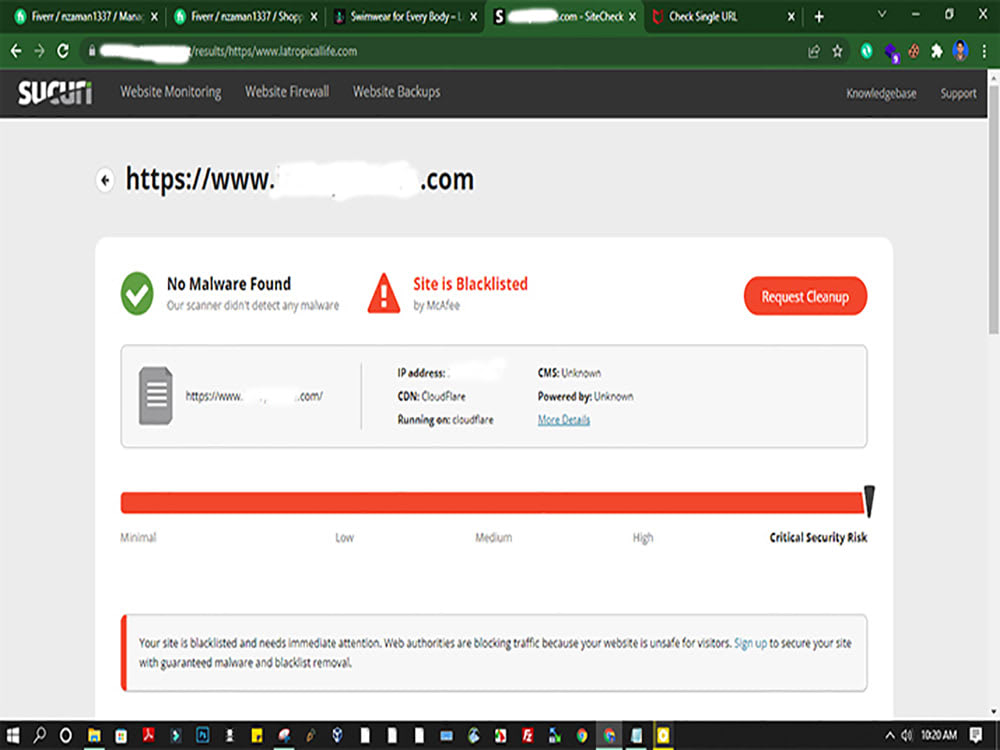Click the Sign up link in warning

point(750,643)
